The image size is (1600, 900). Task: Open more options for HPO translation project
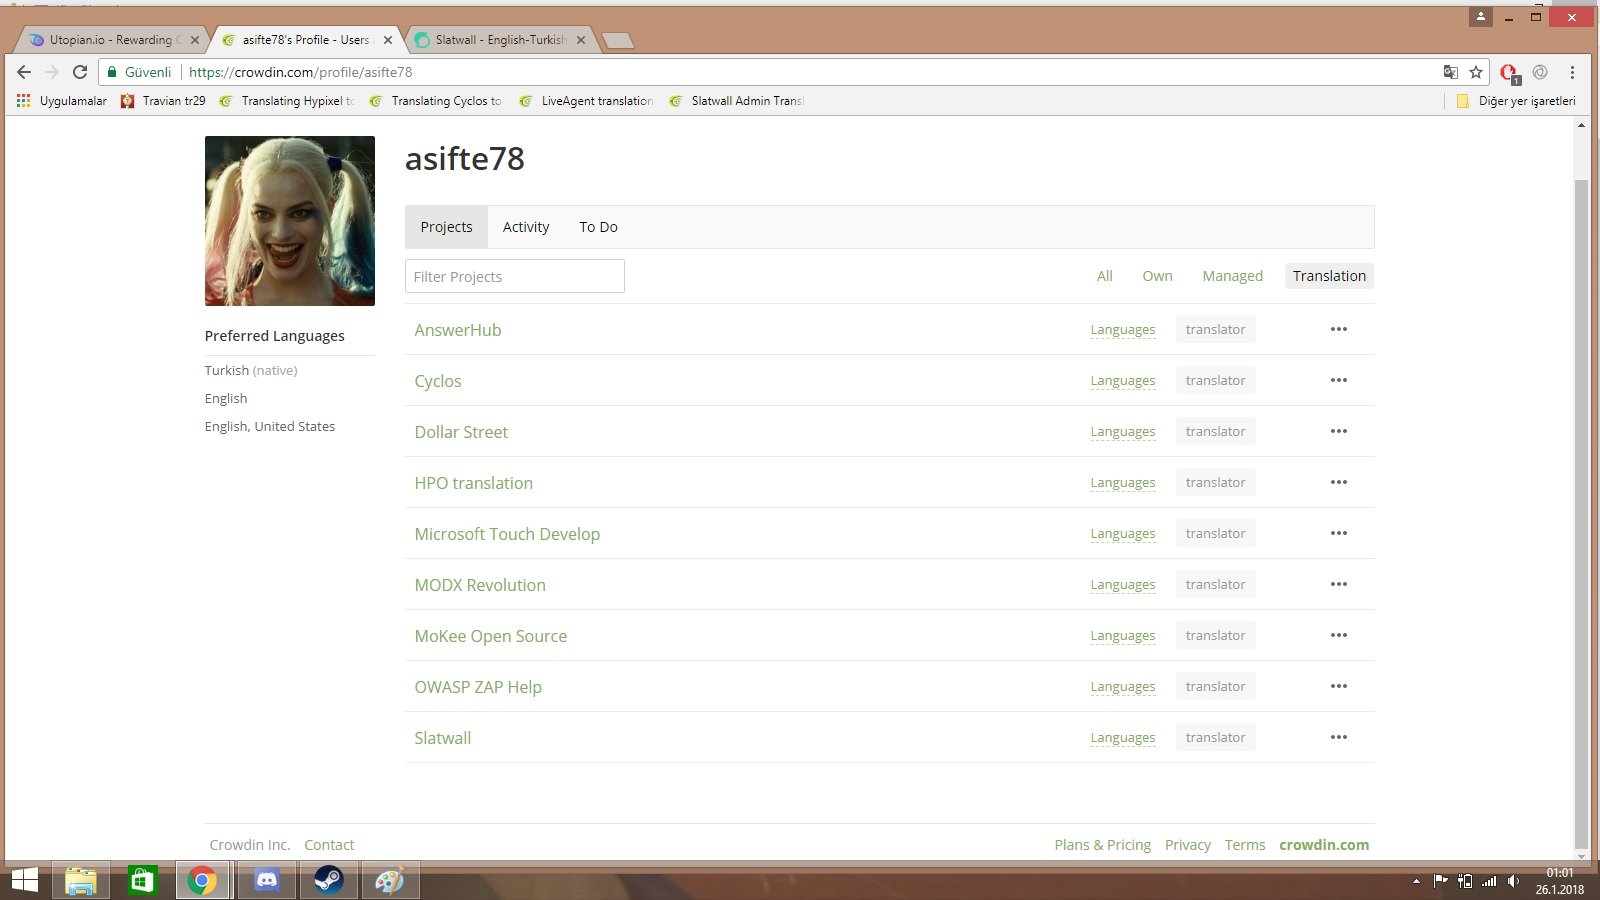pyautogui.click(x=1339, y=482)
